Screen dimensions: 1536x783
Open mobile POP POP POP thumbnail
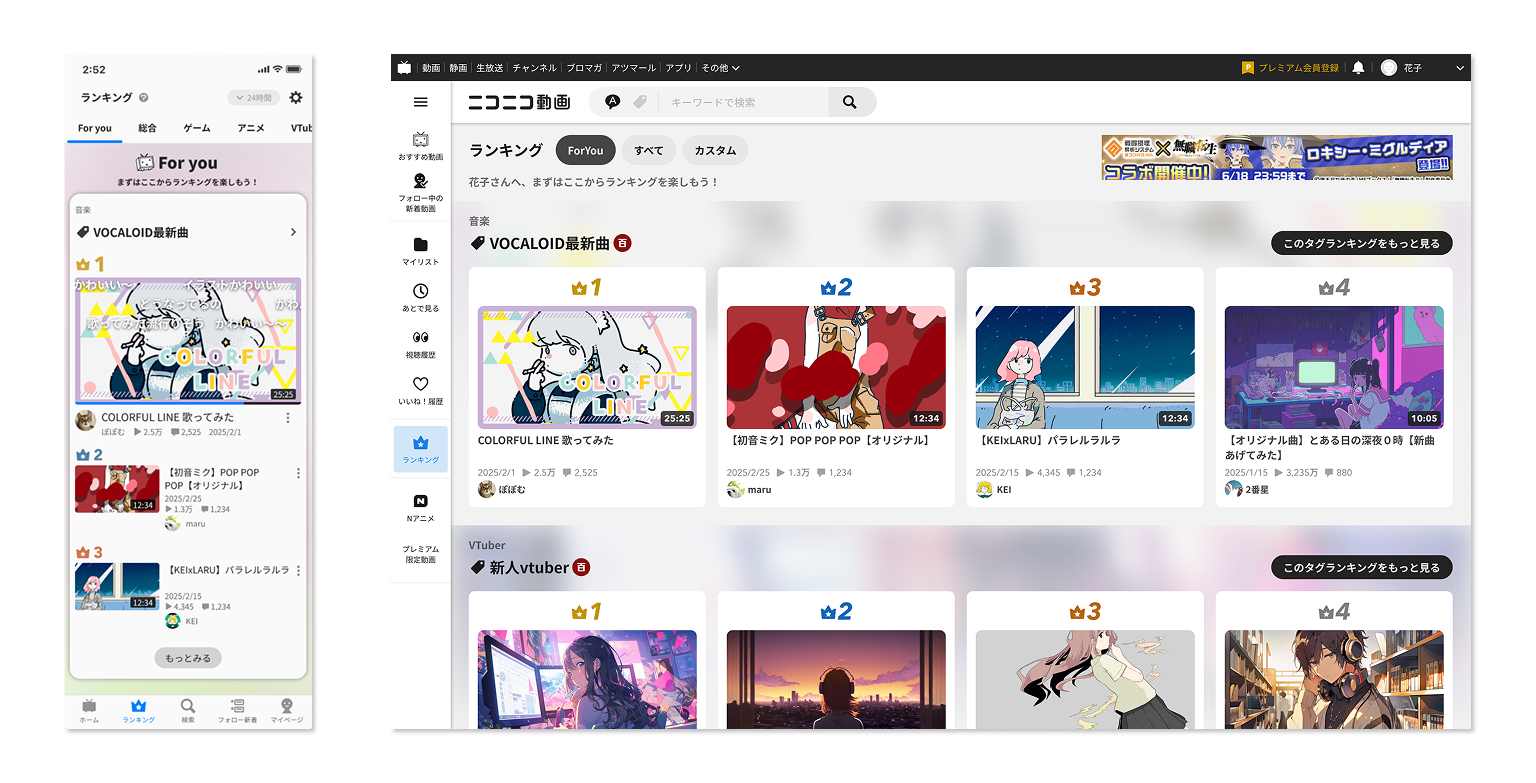(117, 488)
